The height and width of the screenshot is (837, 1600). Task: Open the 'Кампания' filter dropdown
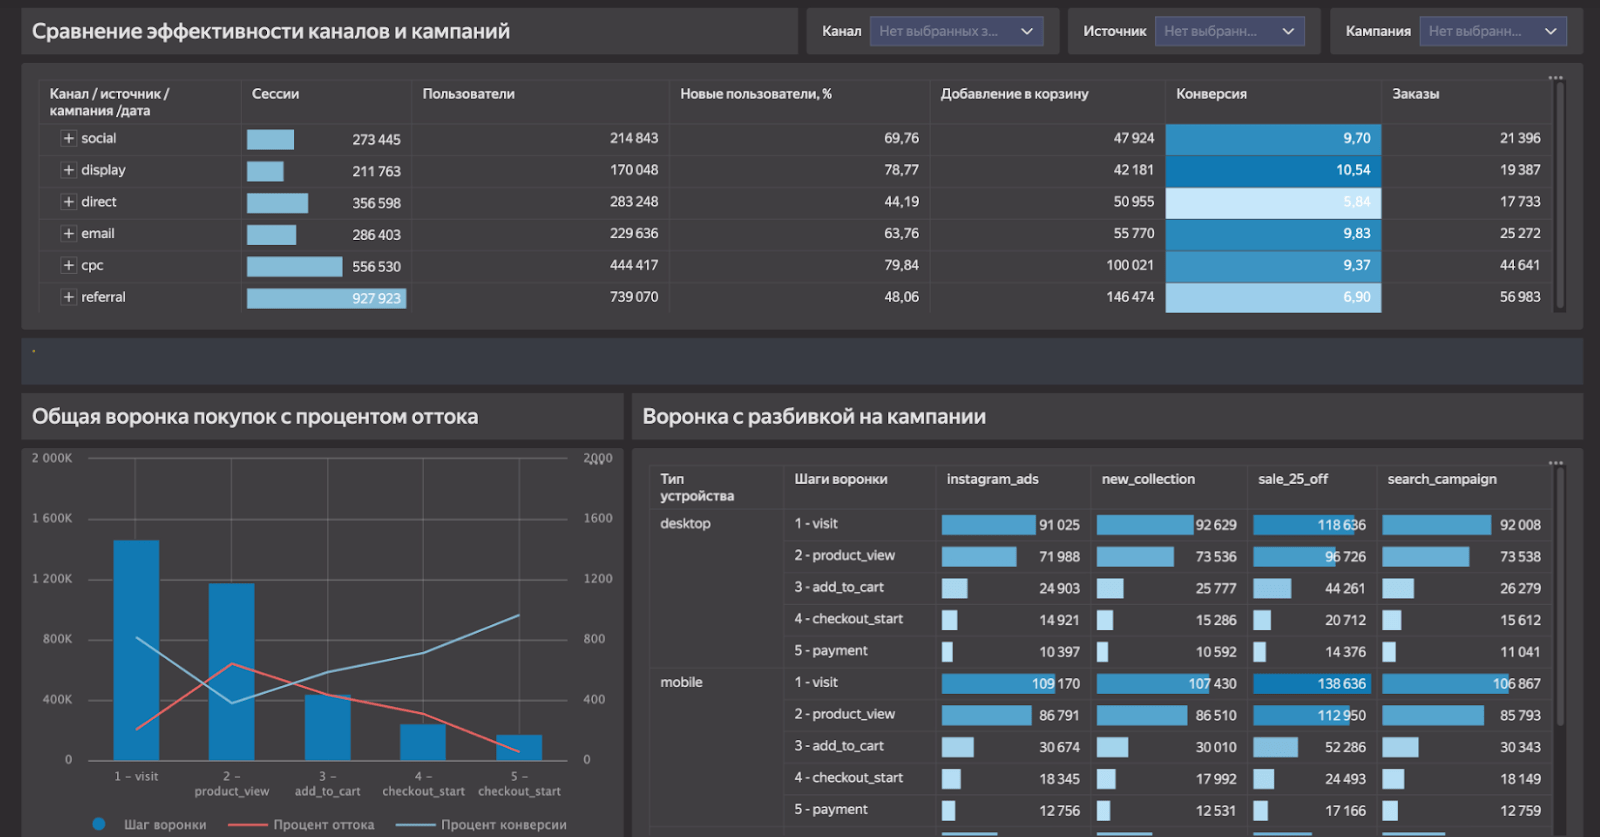(x=1492, y=31)
